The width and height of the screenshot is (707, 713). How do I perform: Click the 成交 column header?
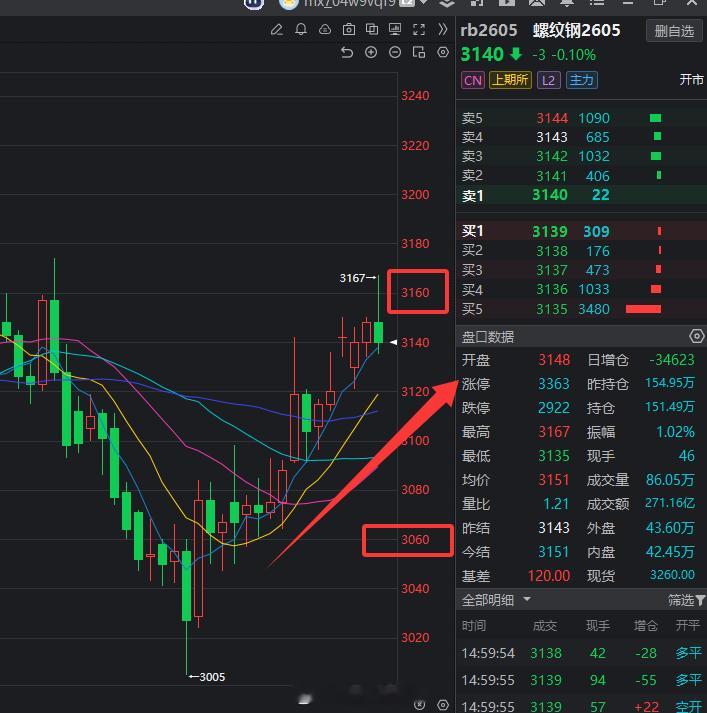(x=544, y=626)
